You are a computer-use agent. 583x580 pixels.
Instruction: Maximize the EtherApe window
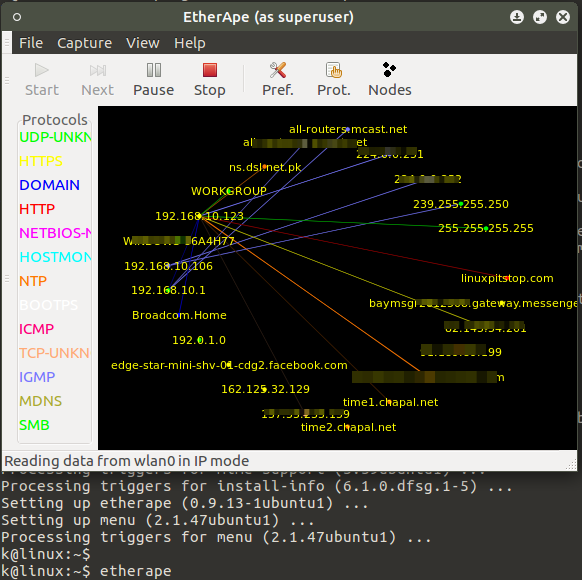tap(540, 17)
